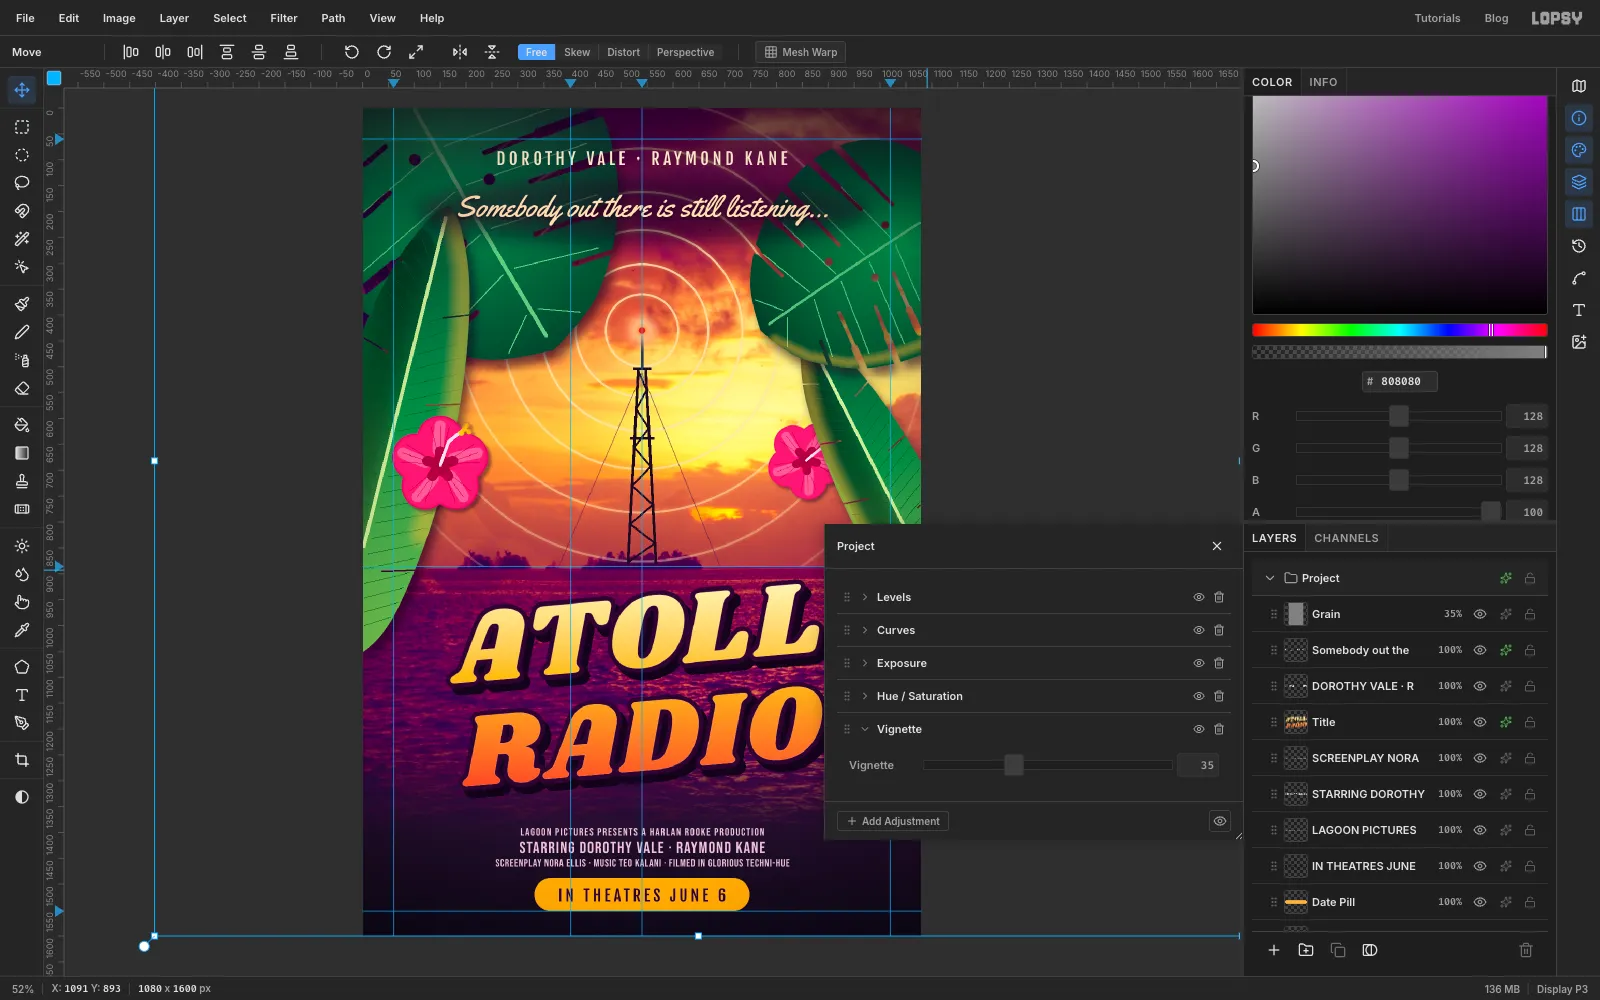1600x1000 pixels.
Task: Create a new layer group using the folder icon
Action: click(1306, 950)
